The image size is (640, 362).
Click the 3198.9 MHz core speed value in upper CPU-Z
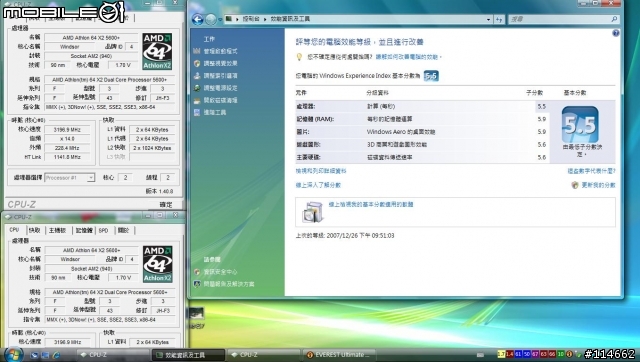[x=67, y=130]
